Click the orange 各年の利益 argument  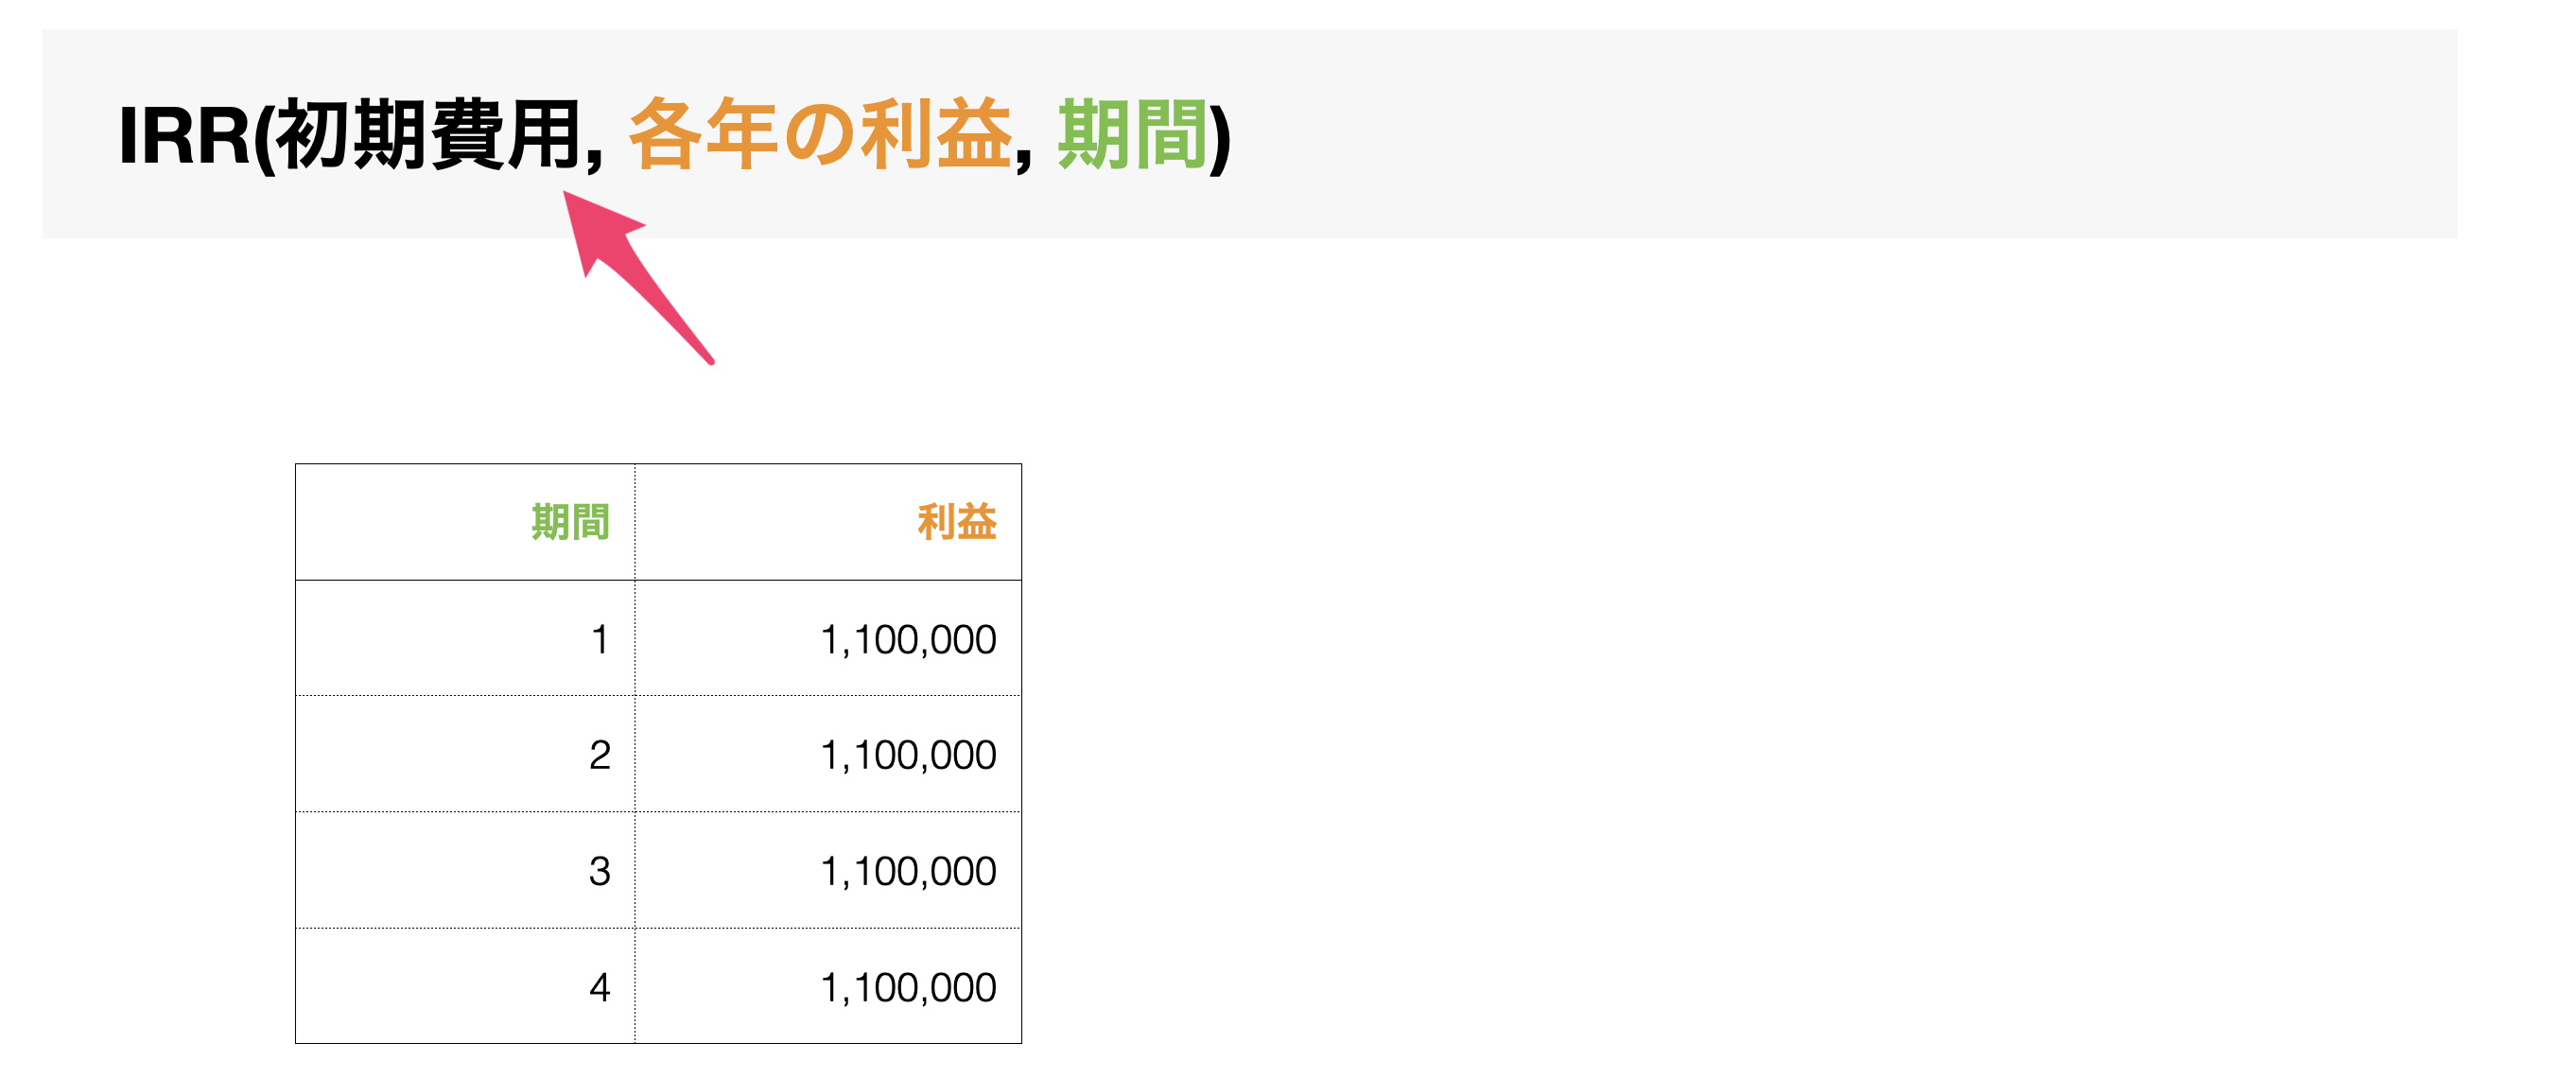[820, 135]
